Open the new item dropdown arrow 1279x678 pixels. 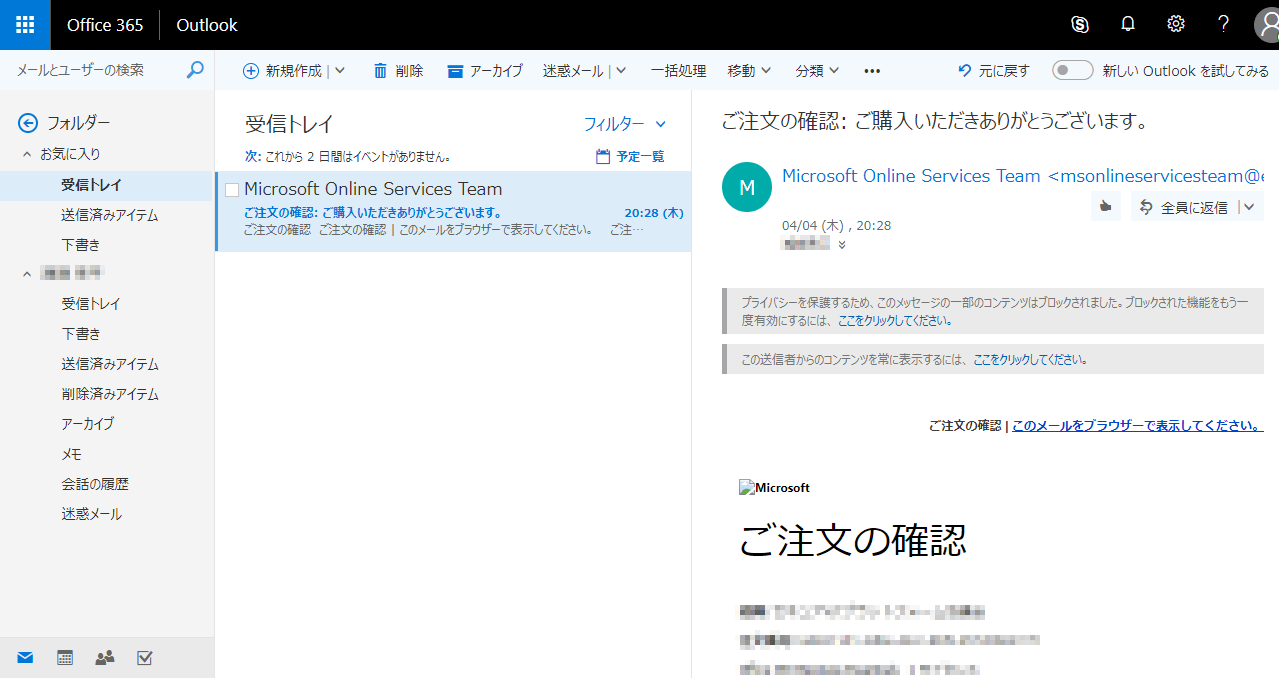pos(339,71)
